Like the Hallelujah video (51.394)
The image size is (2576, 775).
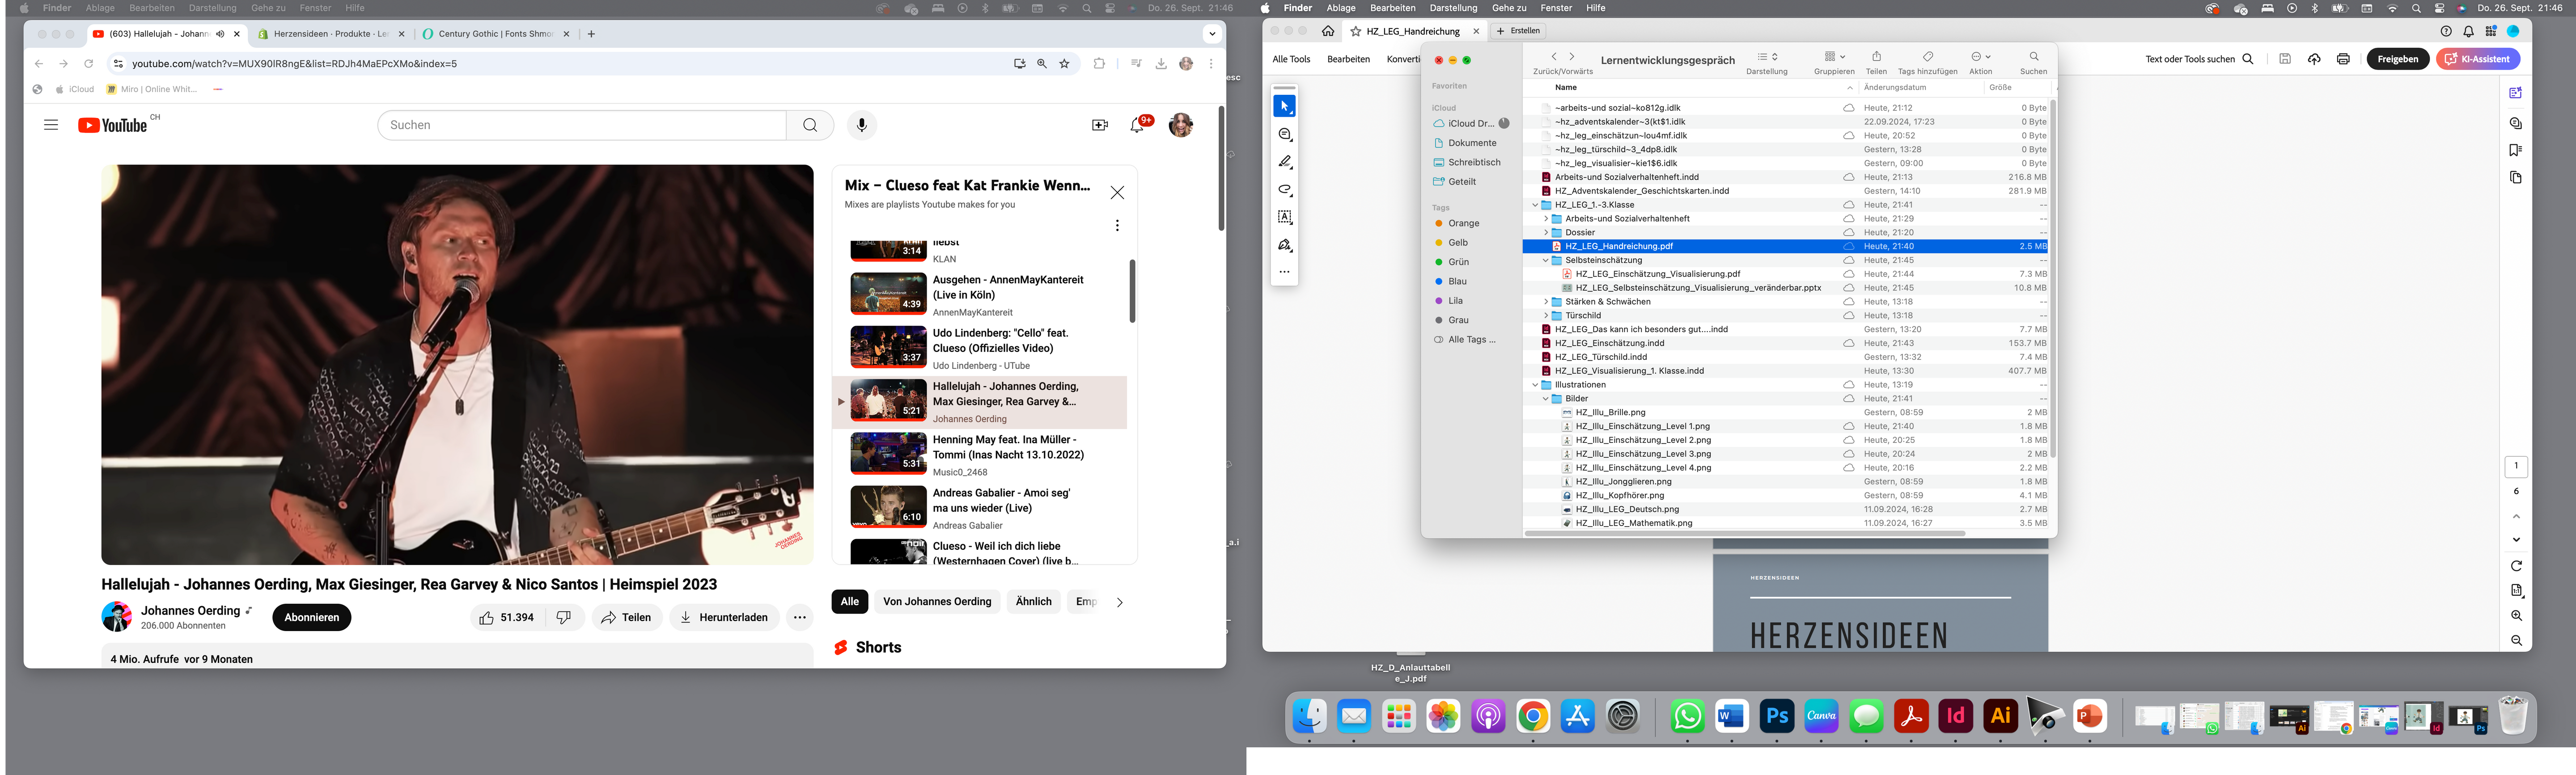pyautogui.click(x=508, y=618)
